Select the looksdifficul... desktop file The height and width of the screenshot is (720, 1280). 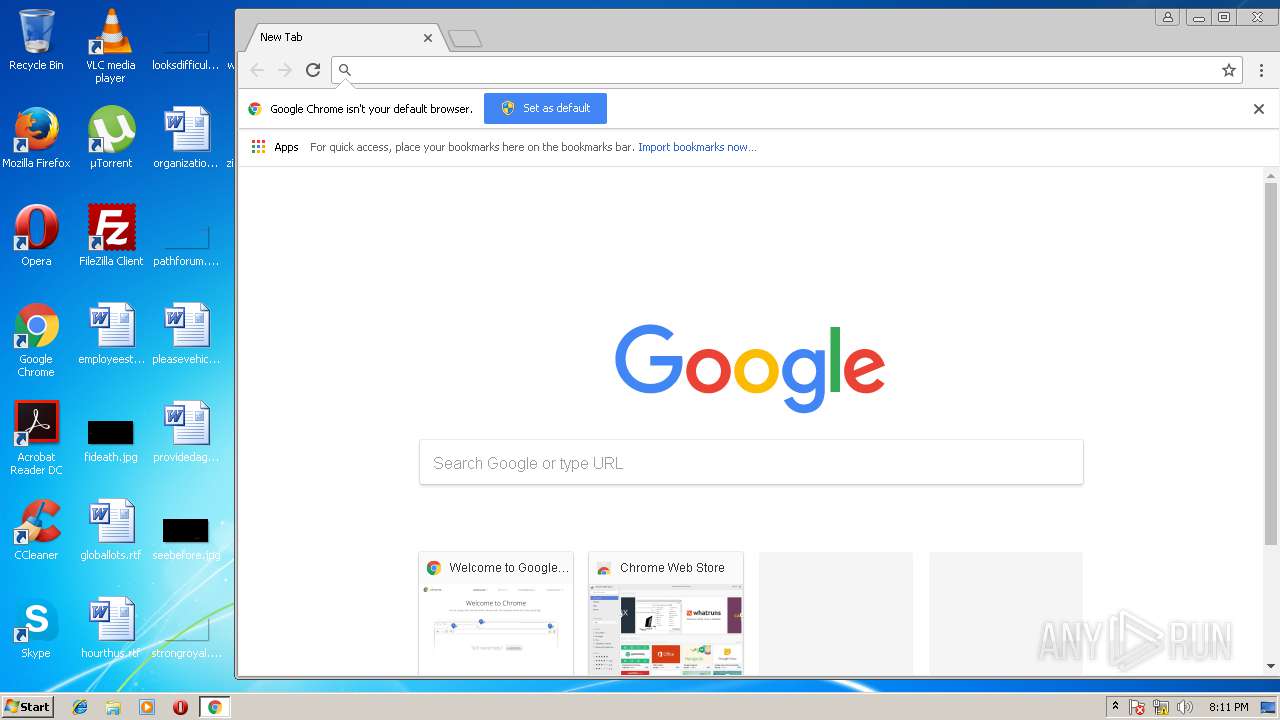pyautogui.click(x=186, y=48)
